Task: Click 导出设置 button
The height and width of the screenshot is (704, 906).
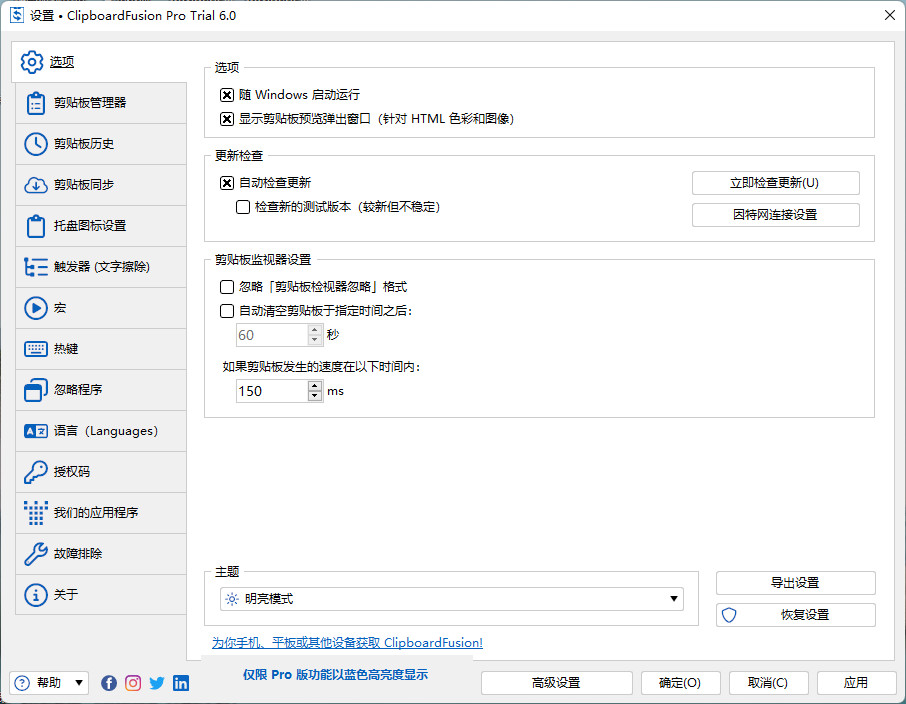Action: click(796, 583)
